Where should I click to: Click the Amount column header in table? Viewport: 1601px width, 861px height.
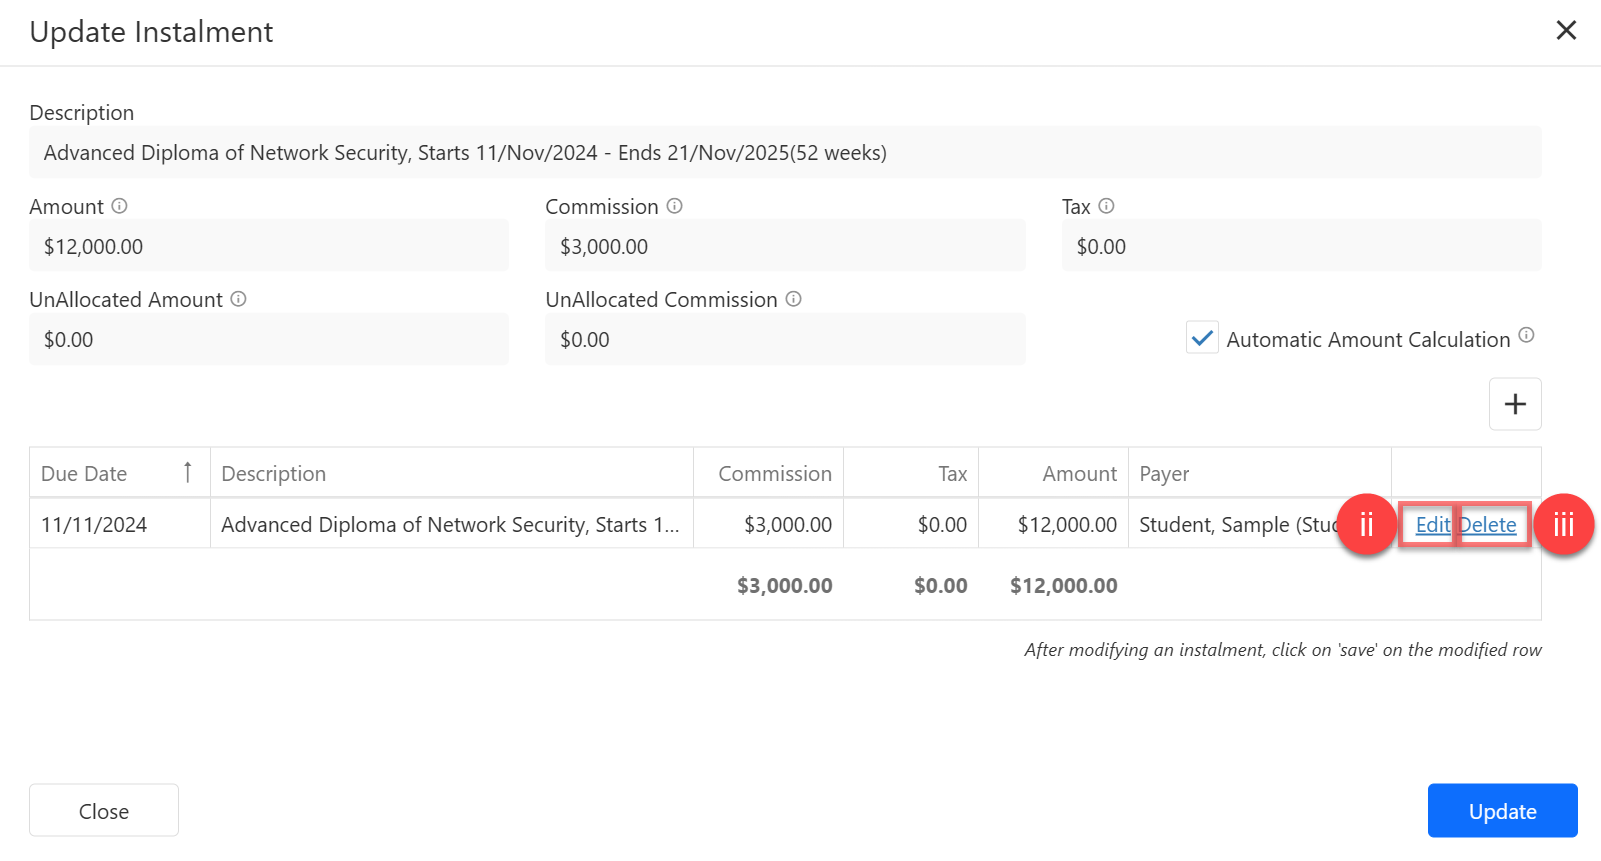pos(1053,473)
